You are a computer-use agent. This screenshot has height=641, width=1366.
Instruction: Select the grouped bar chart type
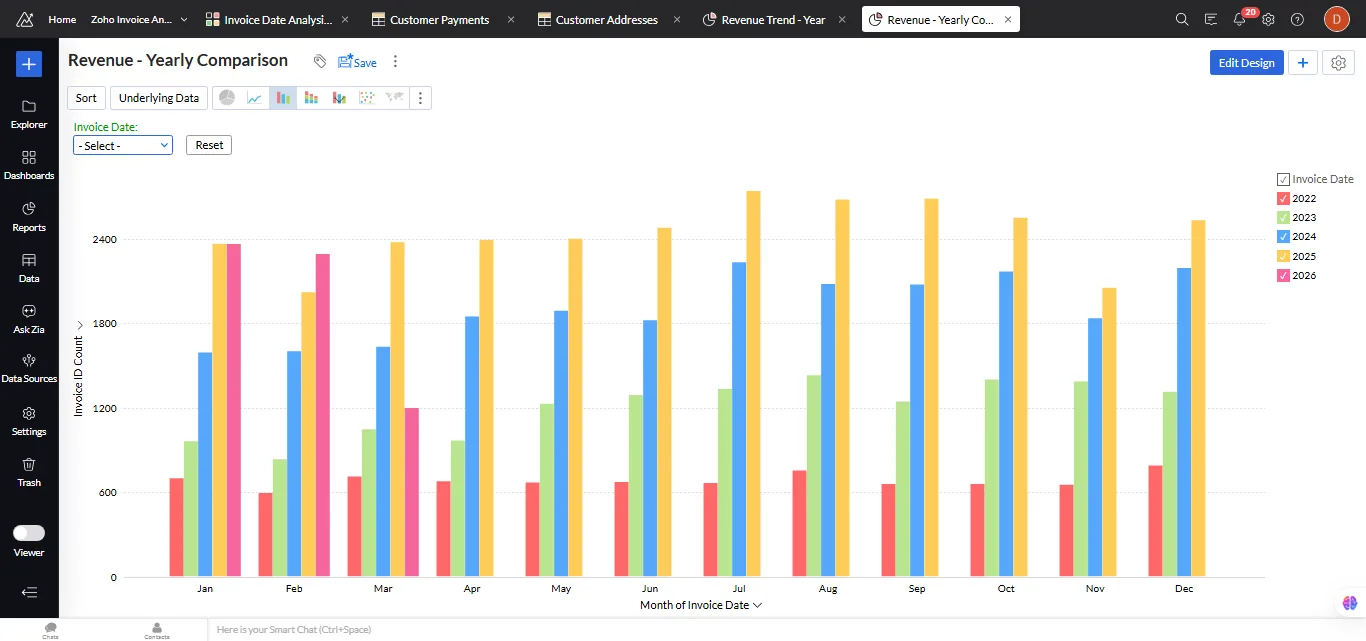point(283,98)
